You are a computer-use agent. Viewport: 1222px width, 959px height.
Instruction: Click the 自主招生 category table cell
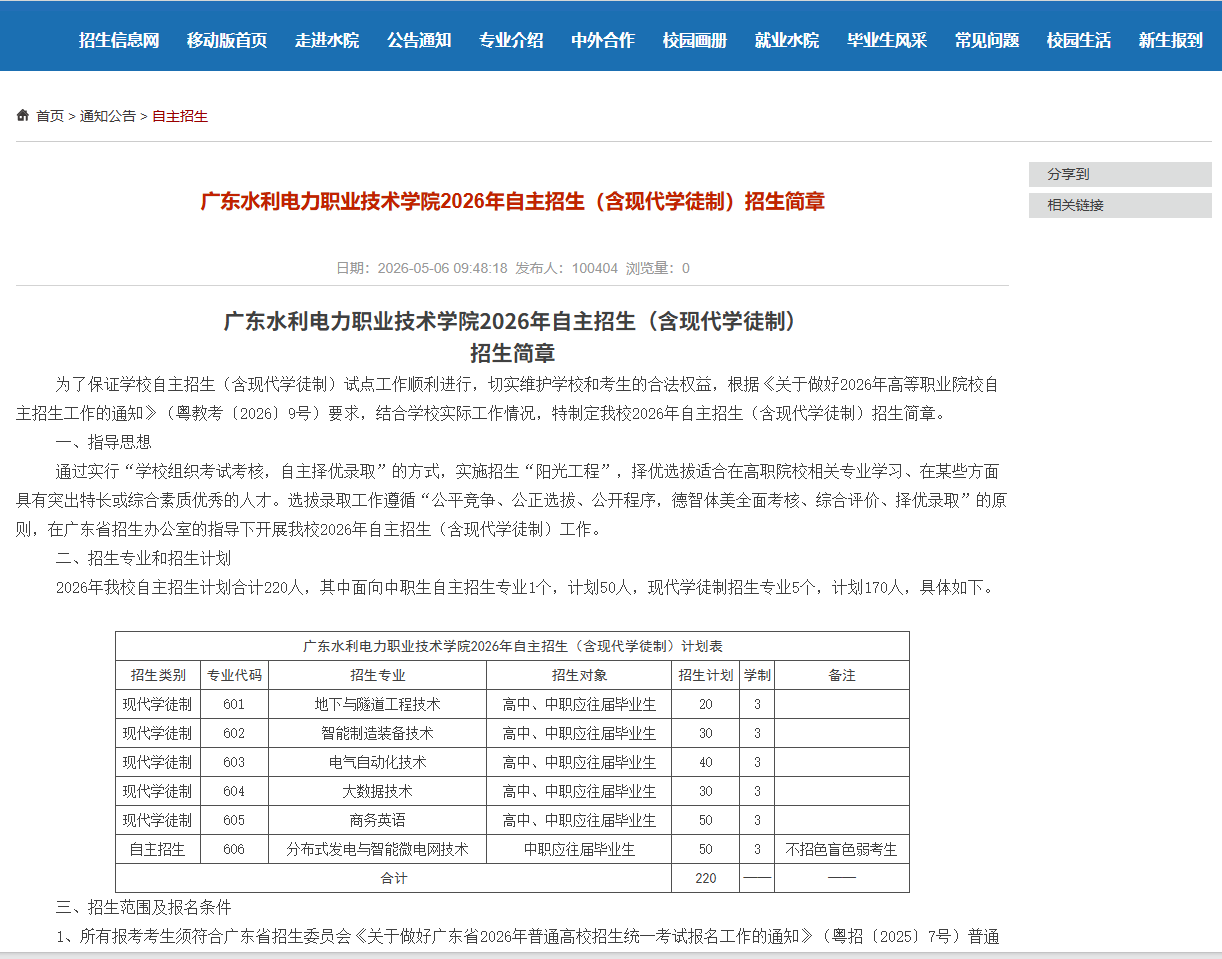(158, 849)
